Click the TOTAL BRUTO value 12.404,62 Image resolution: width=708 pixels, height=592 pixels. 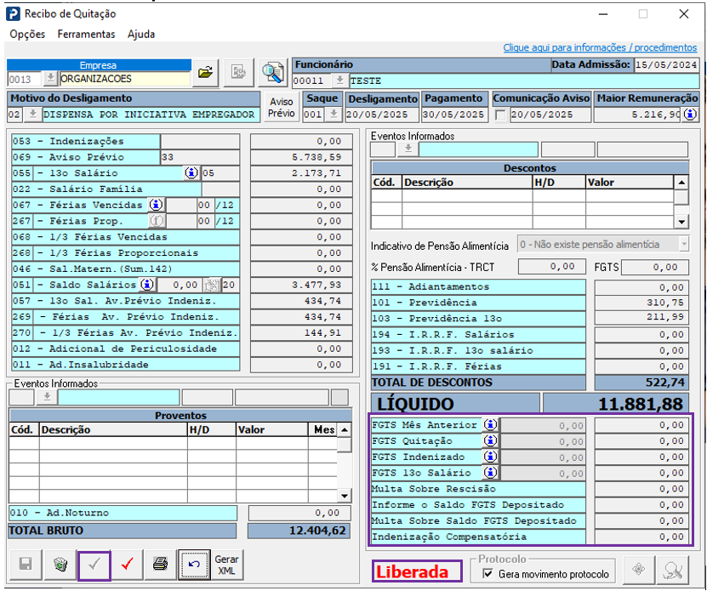(x=299, y=531)
